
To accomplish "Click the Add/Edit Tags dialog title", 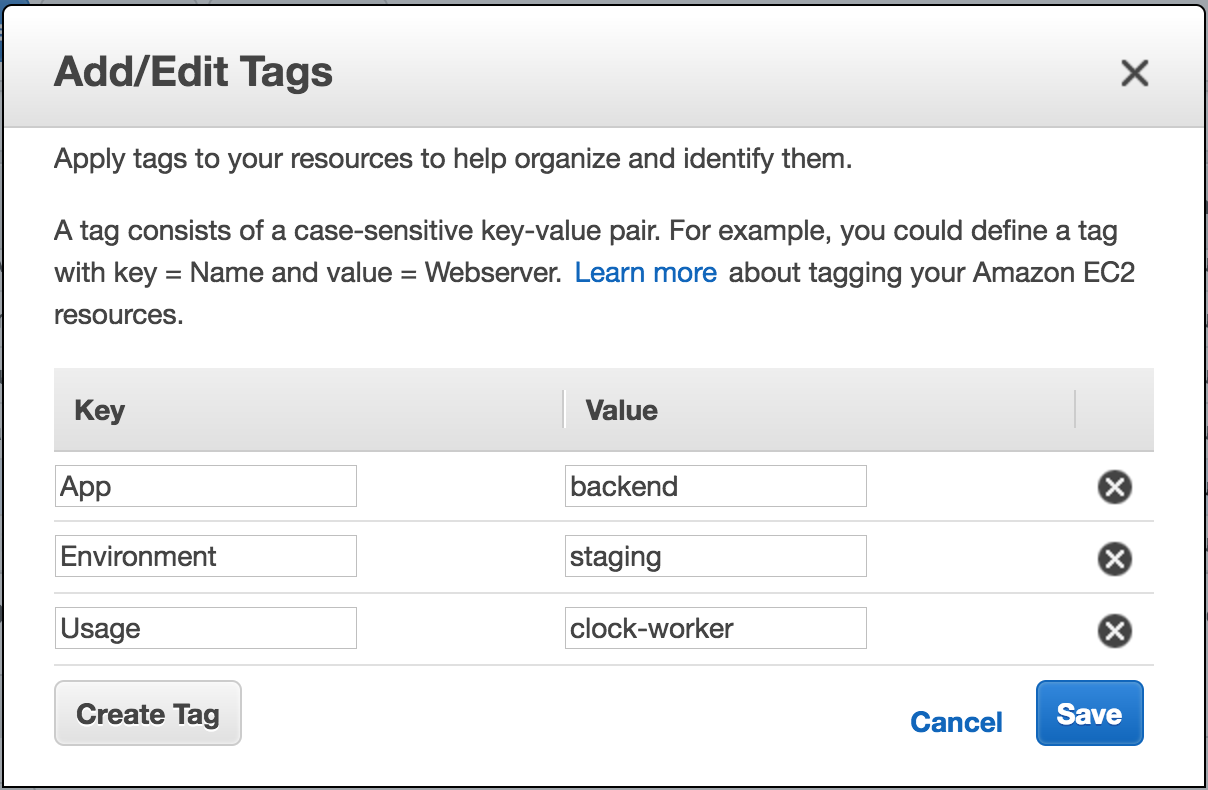I will click(193, 71).
